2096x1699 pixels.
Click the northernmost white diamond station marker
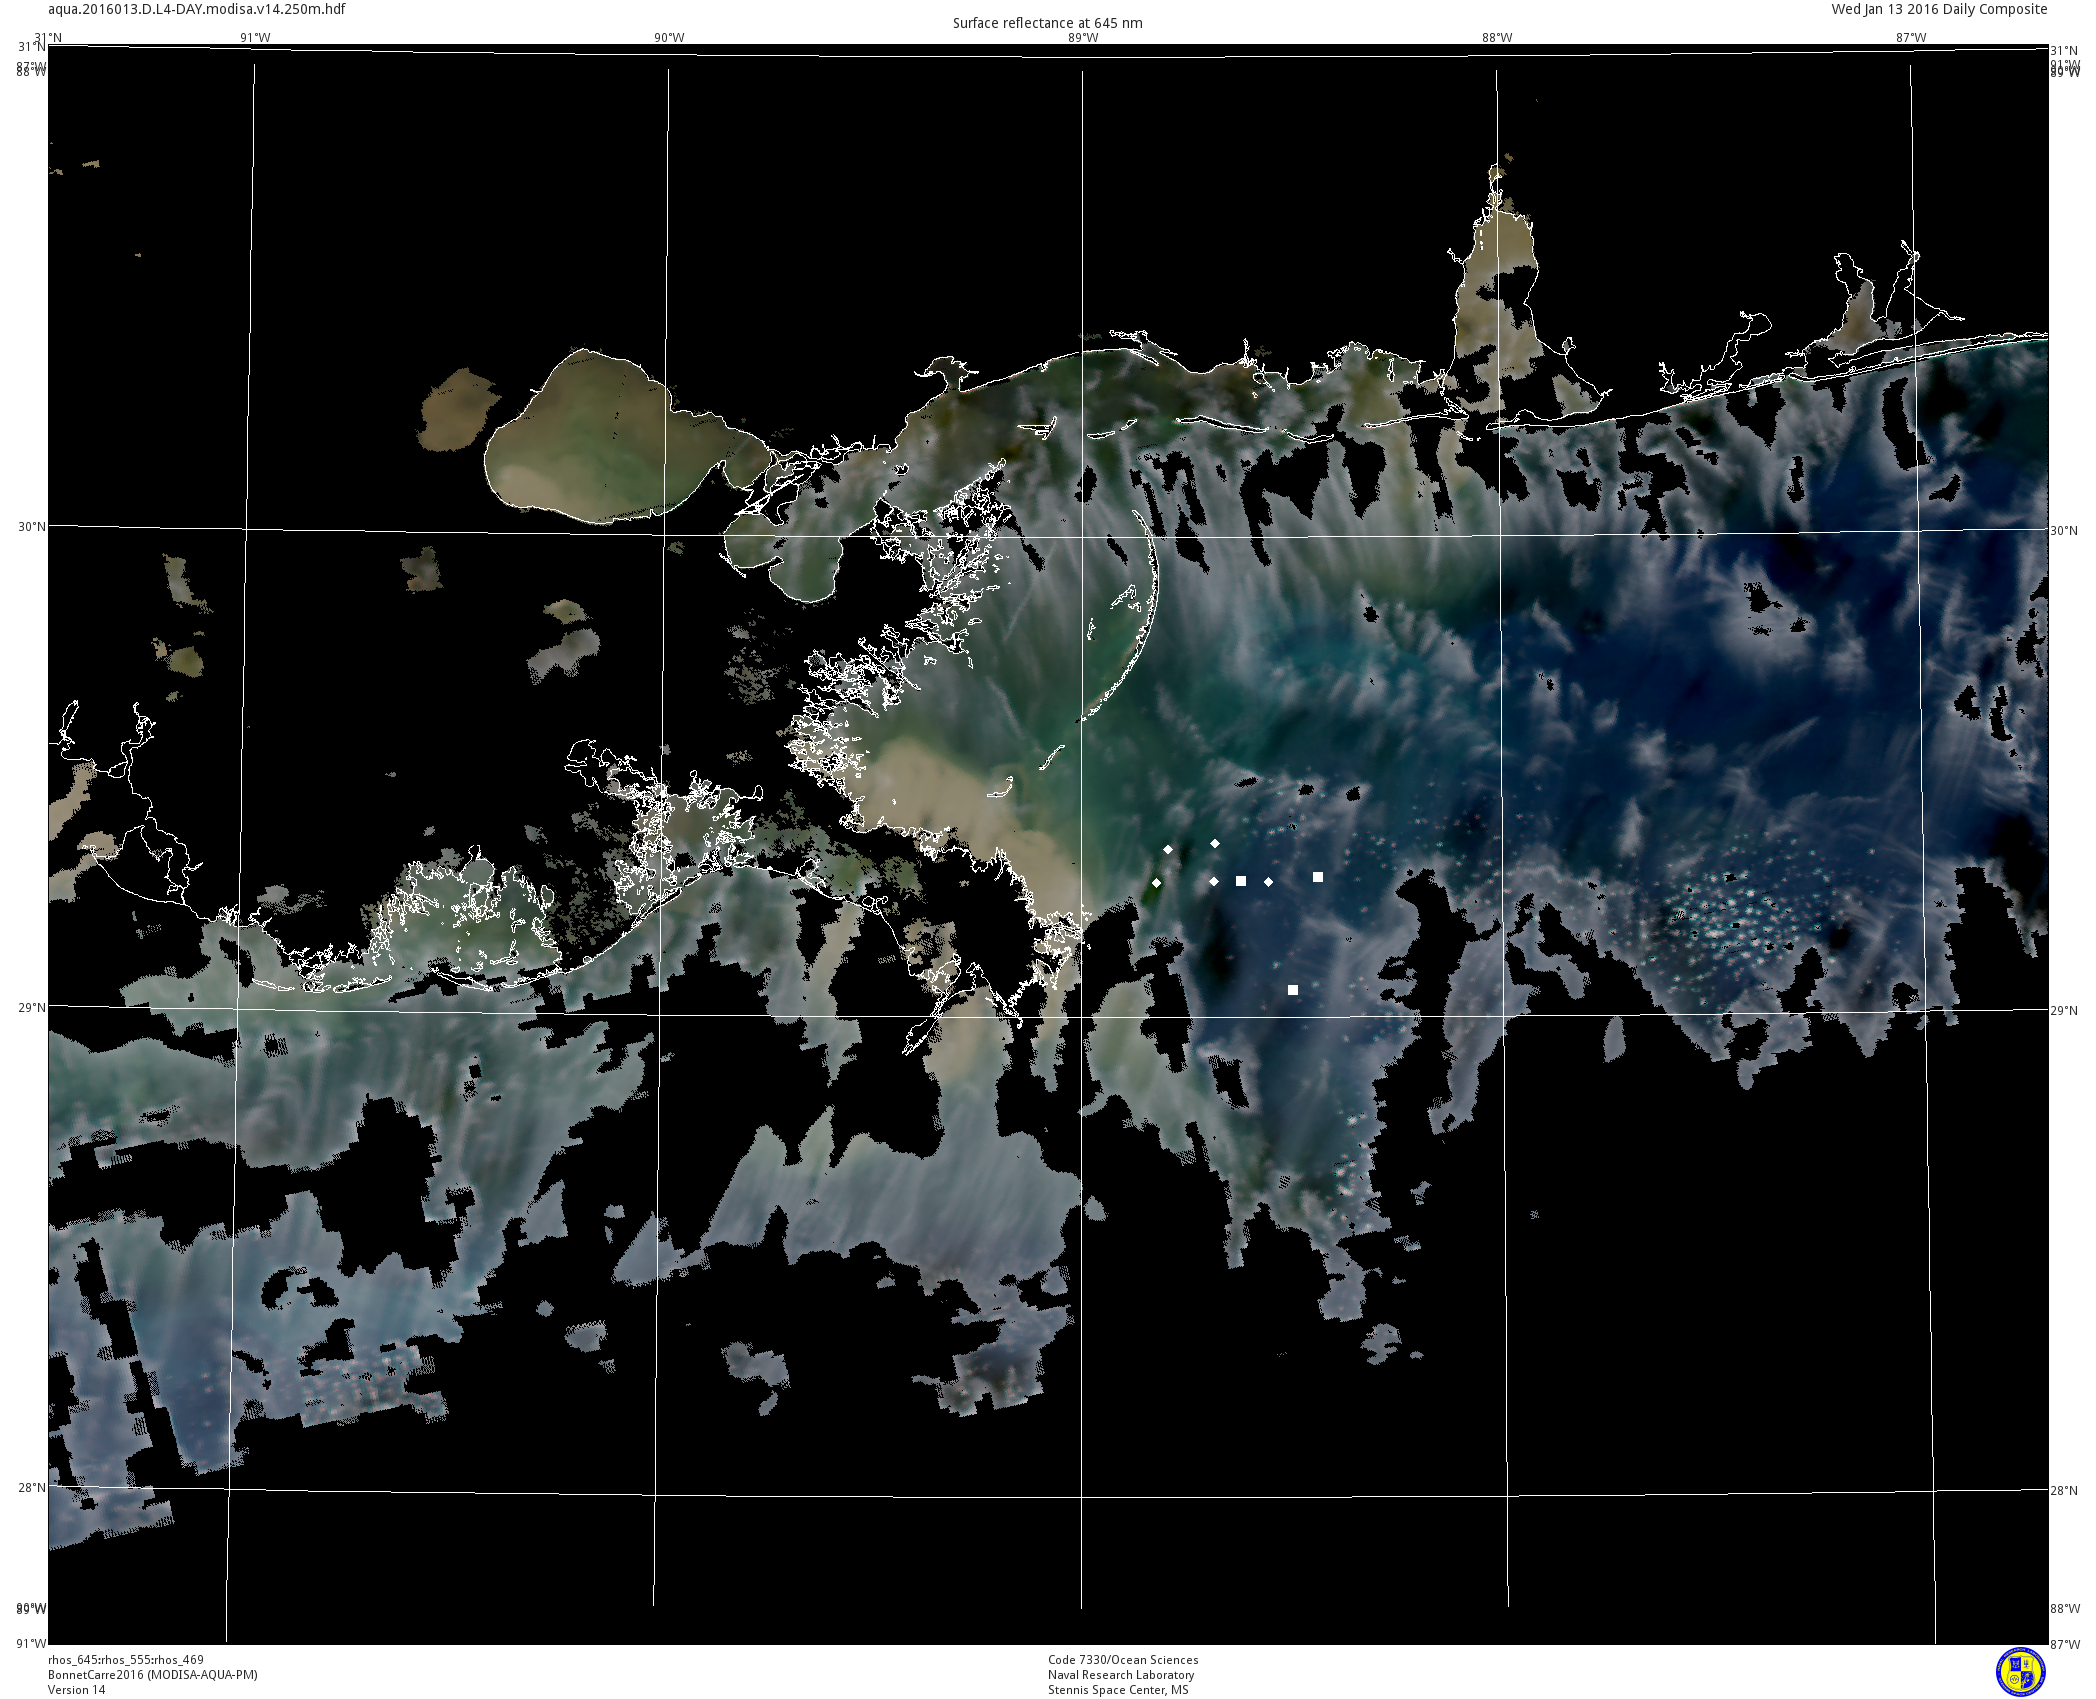[x=1215, y=844]
